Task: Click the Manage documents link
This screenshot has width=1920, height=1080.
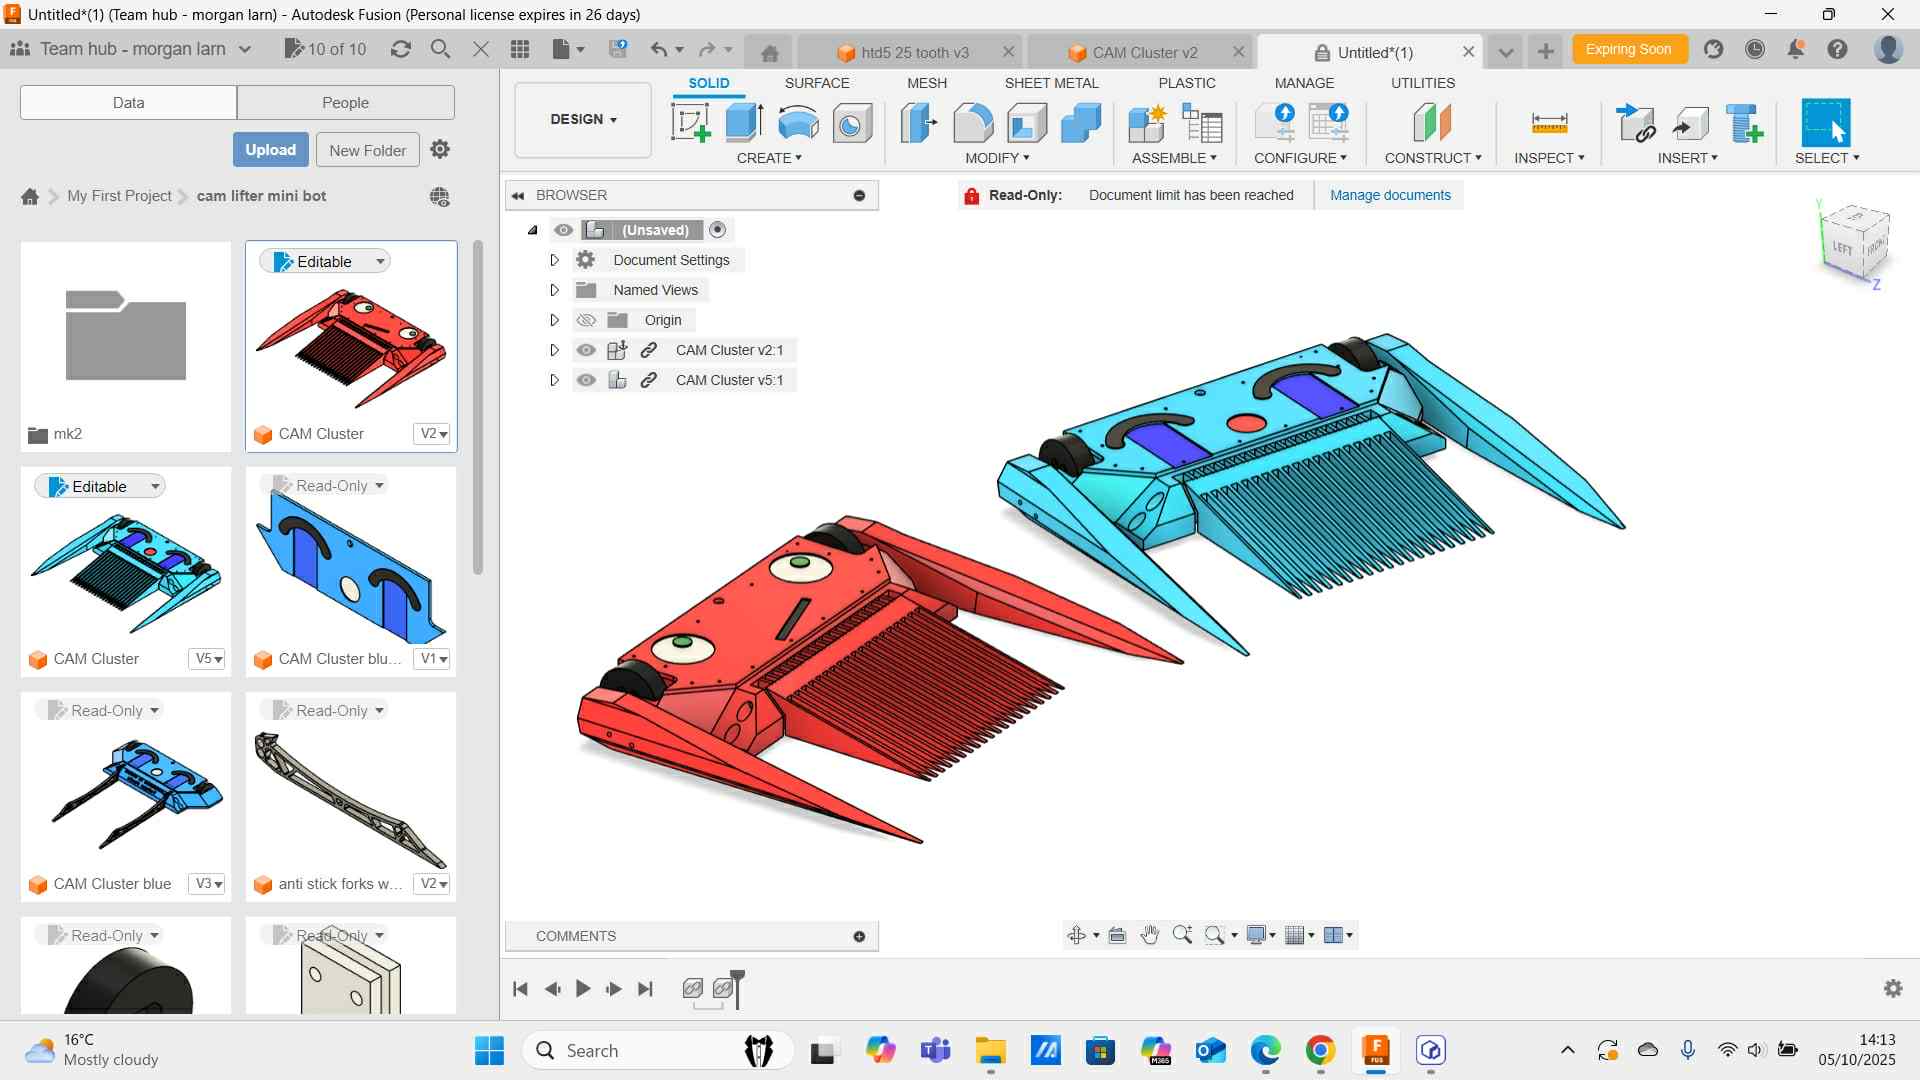Action: pos(1389,195)
